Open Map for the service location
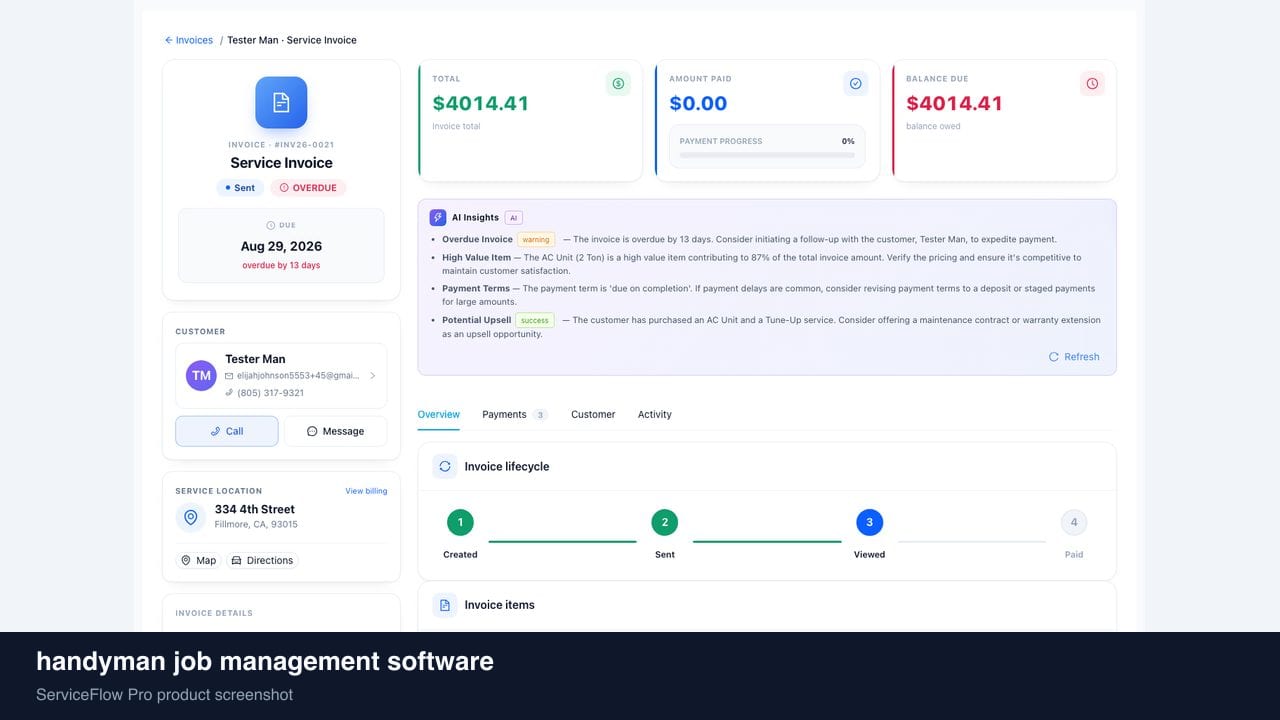Image resolution: width=1280 pixels, height=720 pixels. point(198,561)
